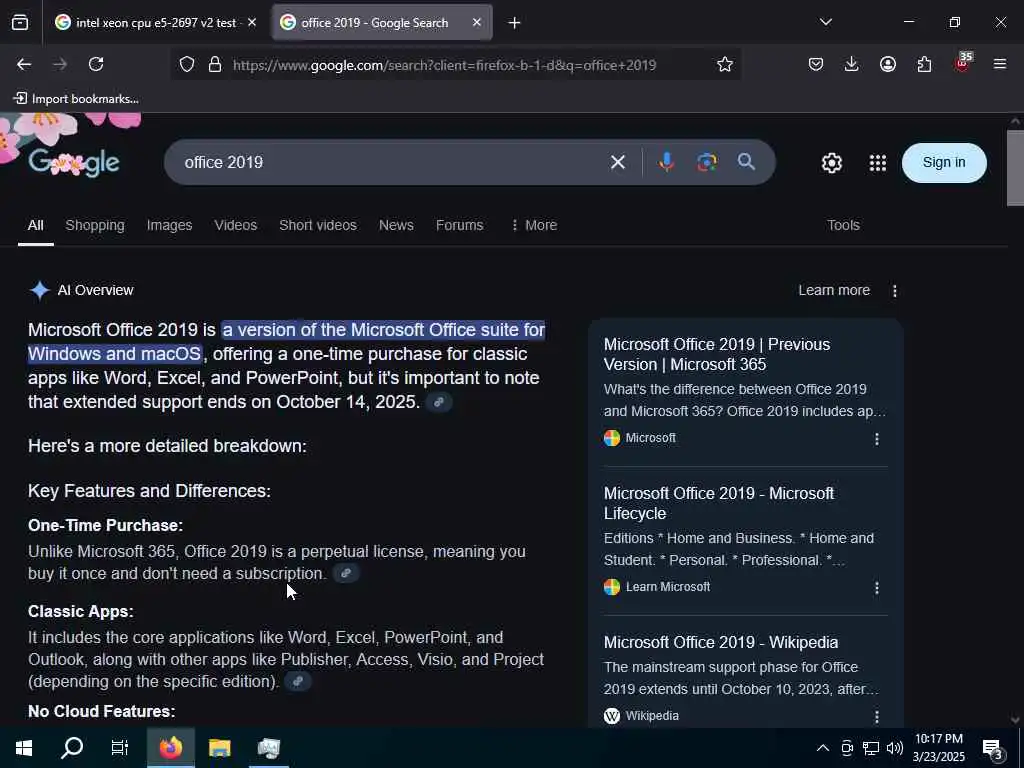The height and width of the screenshot is (768, 1024).
Task: Open Firefox application hamburger menu
Action: (x=1000, y=64)
